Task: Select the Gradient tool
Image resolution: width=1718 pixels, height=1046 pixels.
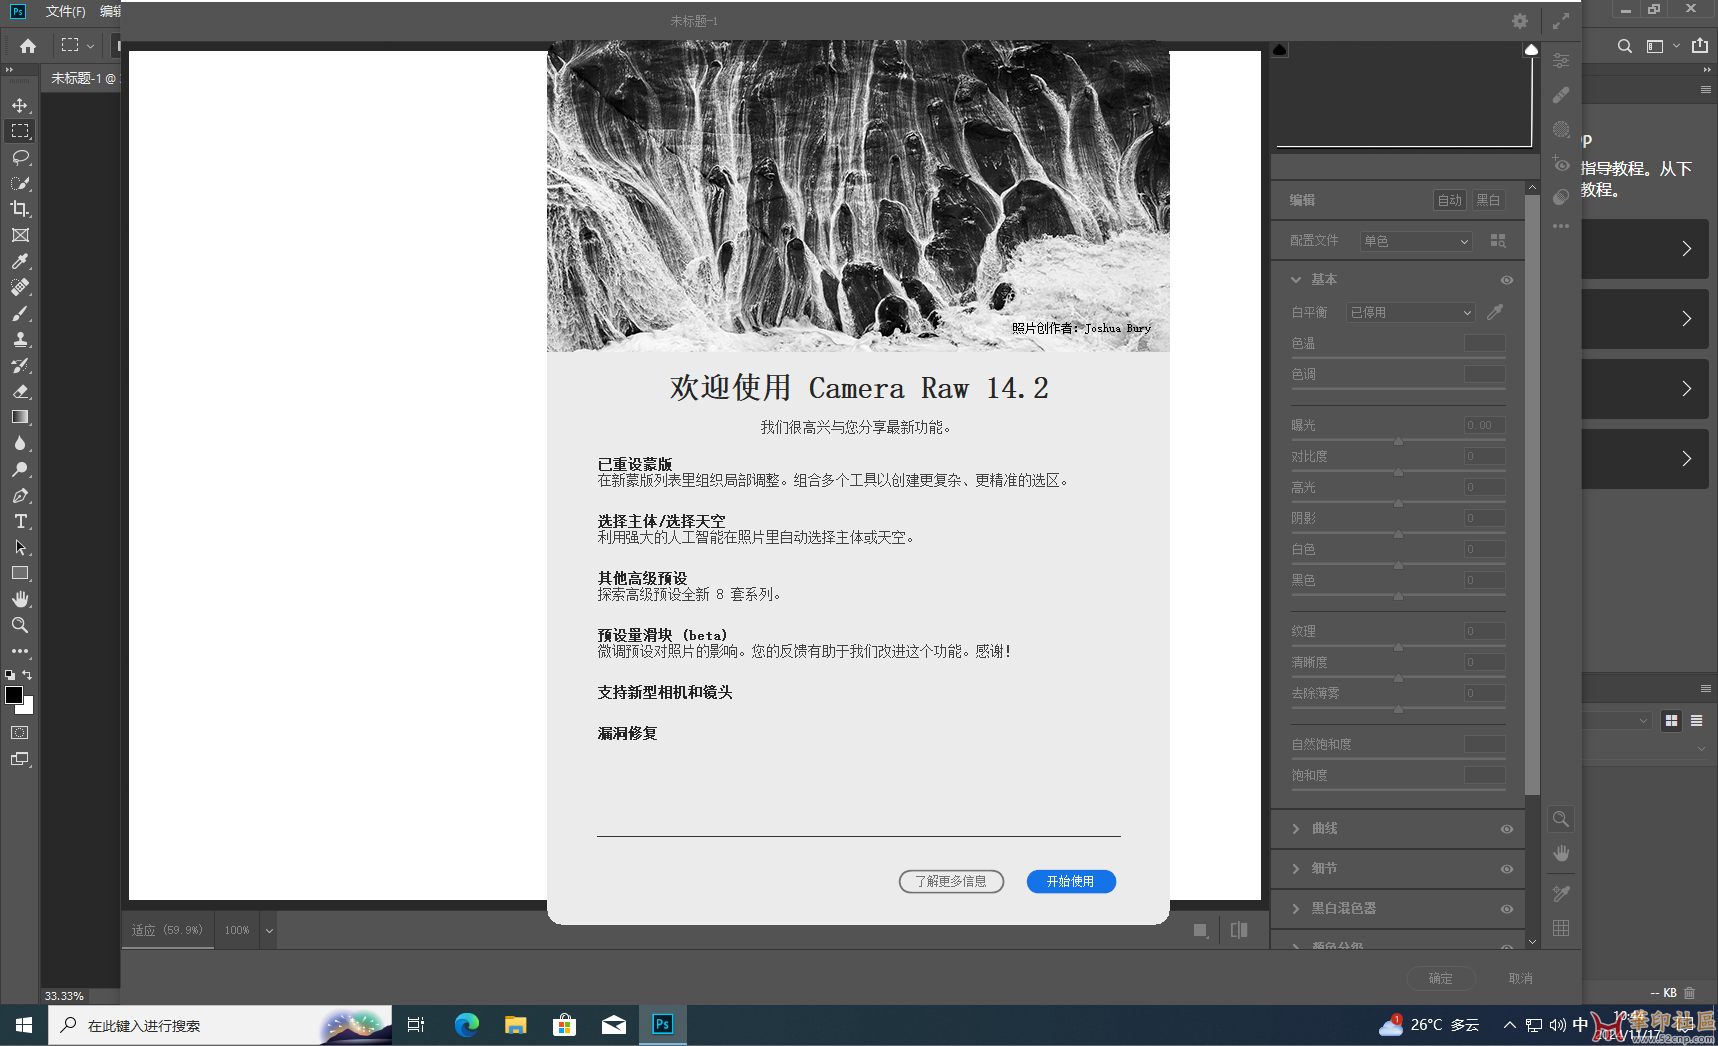Action: tap(20, 417)
